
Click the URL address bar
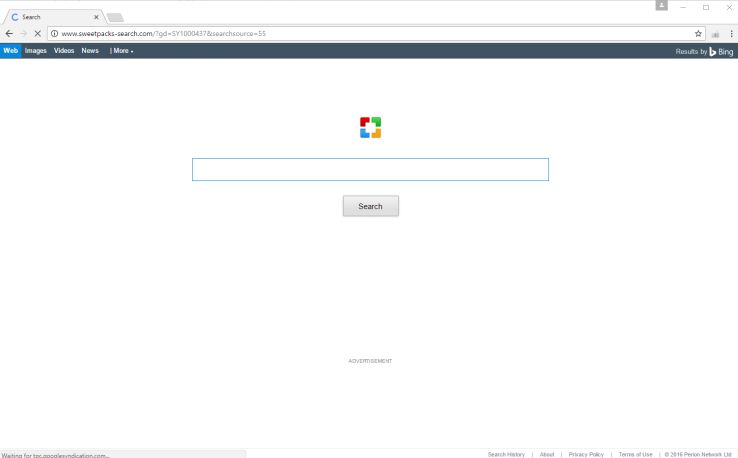click(377, 33)
